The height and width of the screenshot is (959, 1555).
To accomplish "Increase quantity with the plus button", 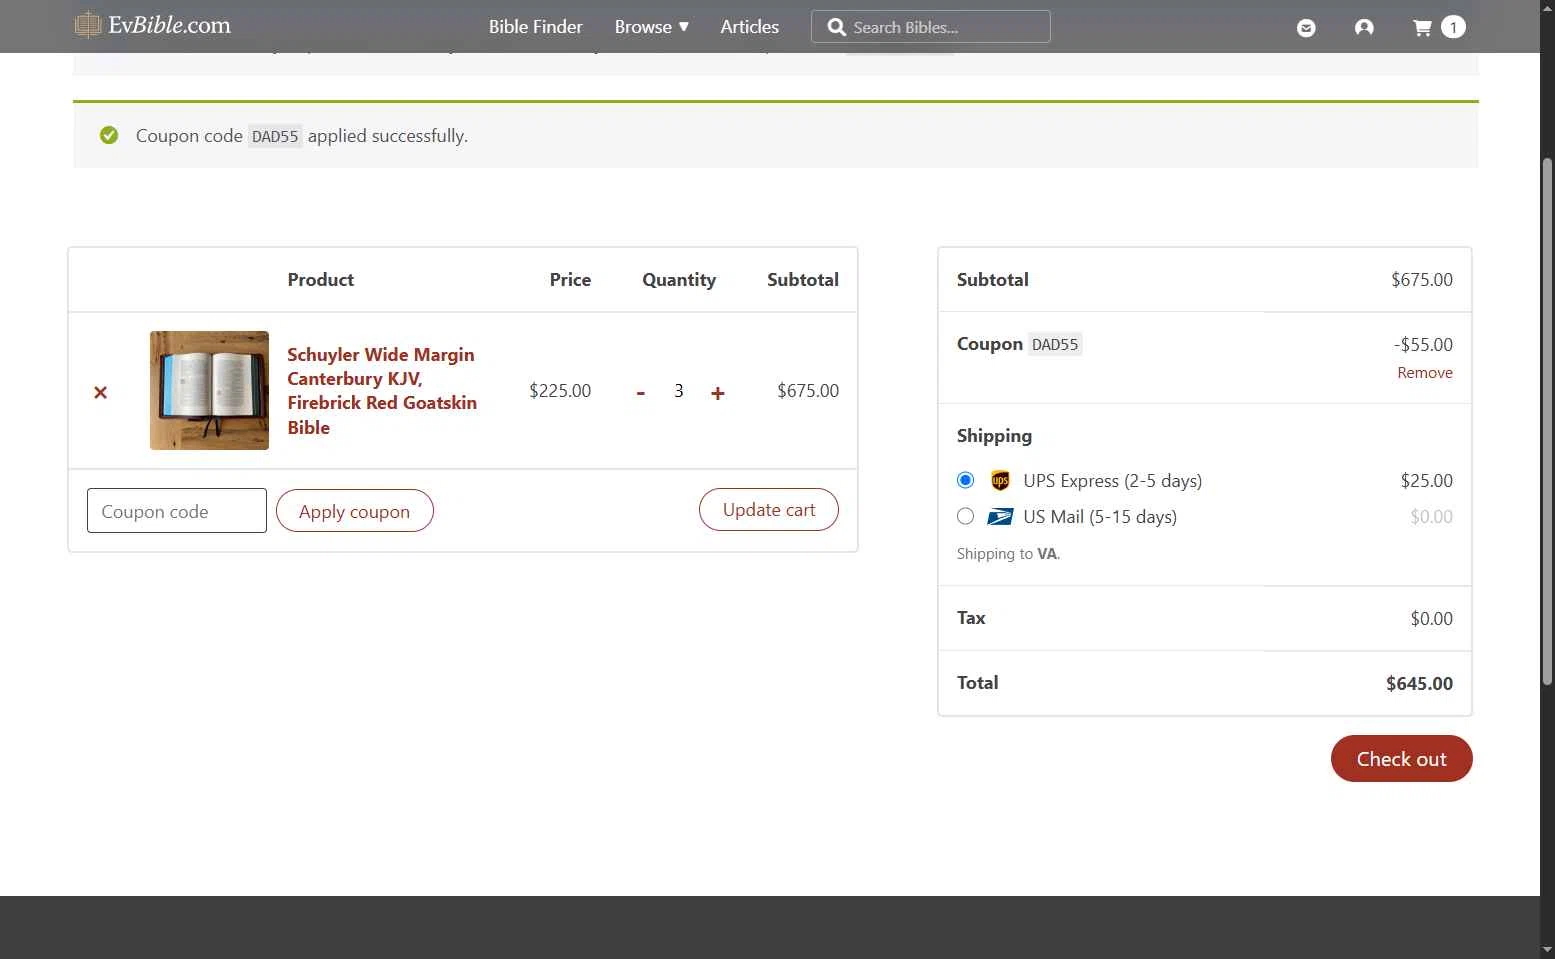I will (x=718, y=392).
